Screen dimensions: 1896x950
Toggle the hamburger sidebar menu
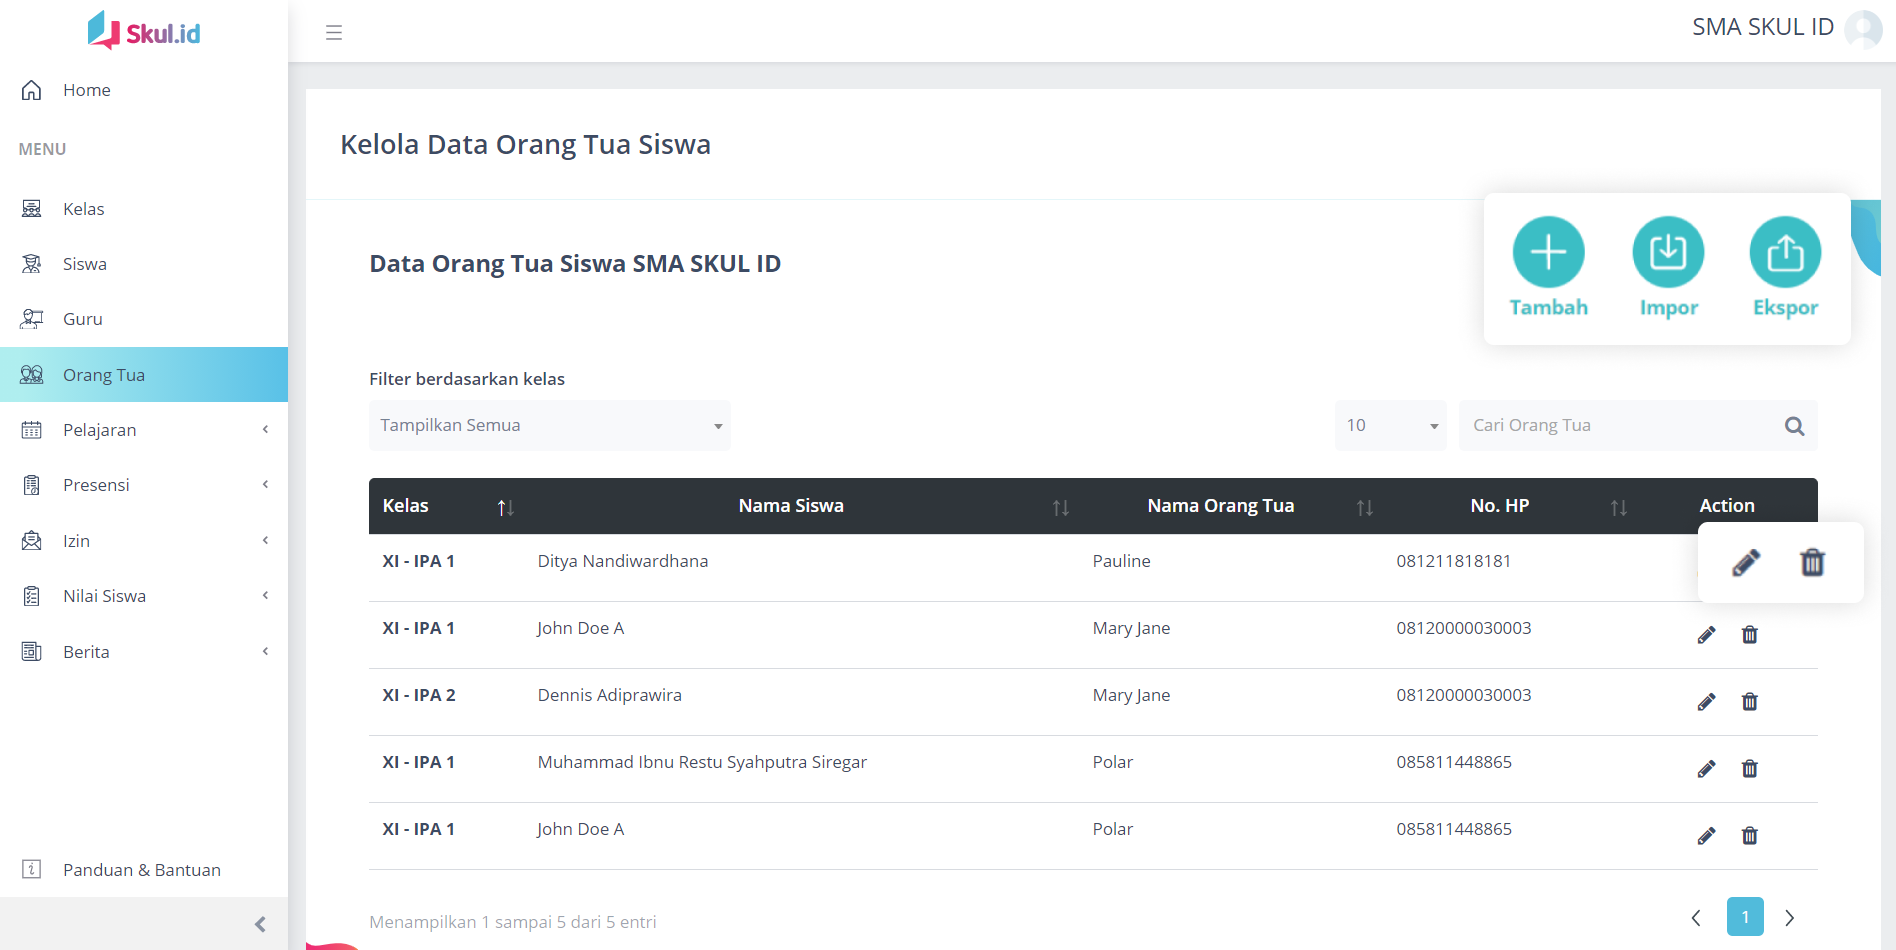pos(334,33)
